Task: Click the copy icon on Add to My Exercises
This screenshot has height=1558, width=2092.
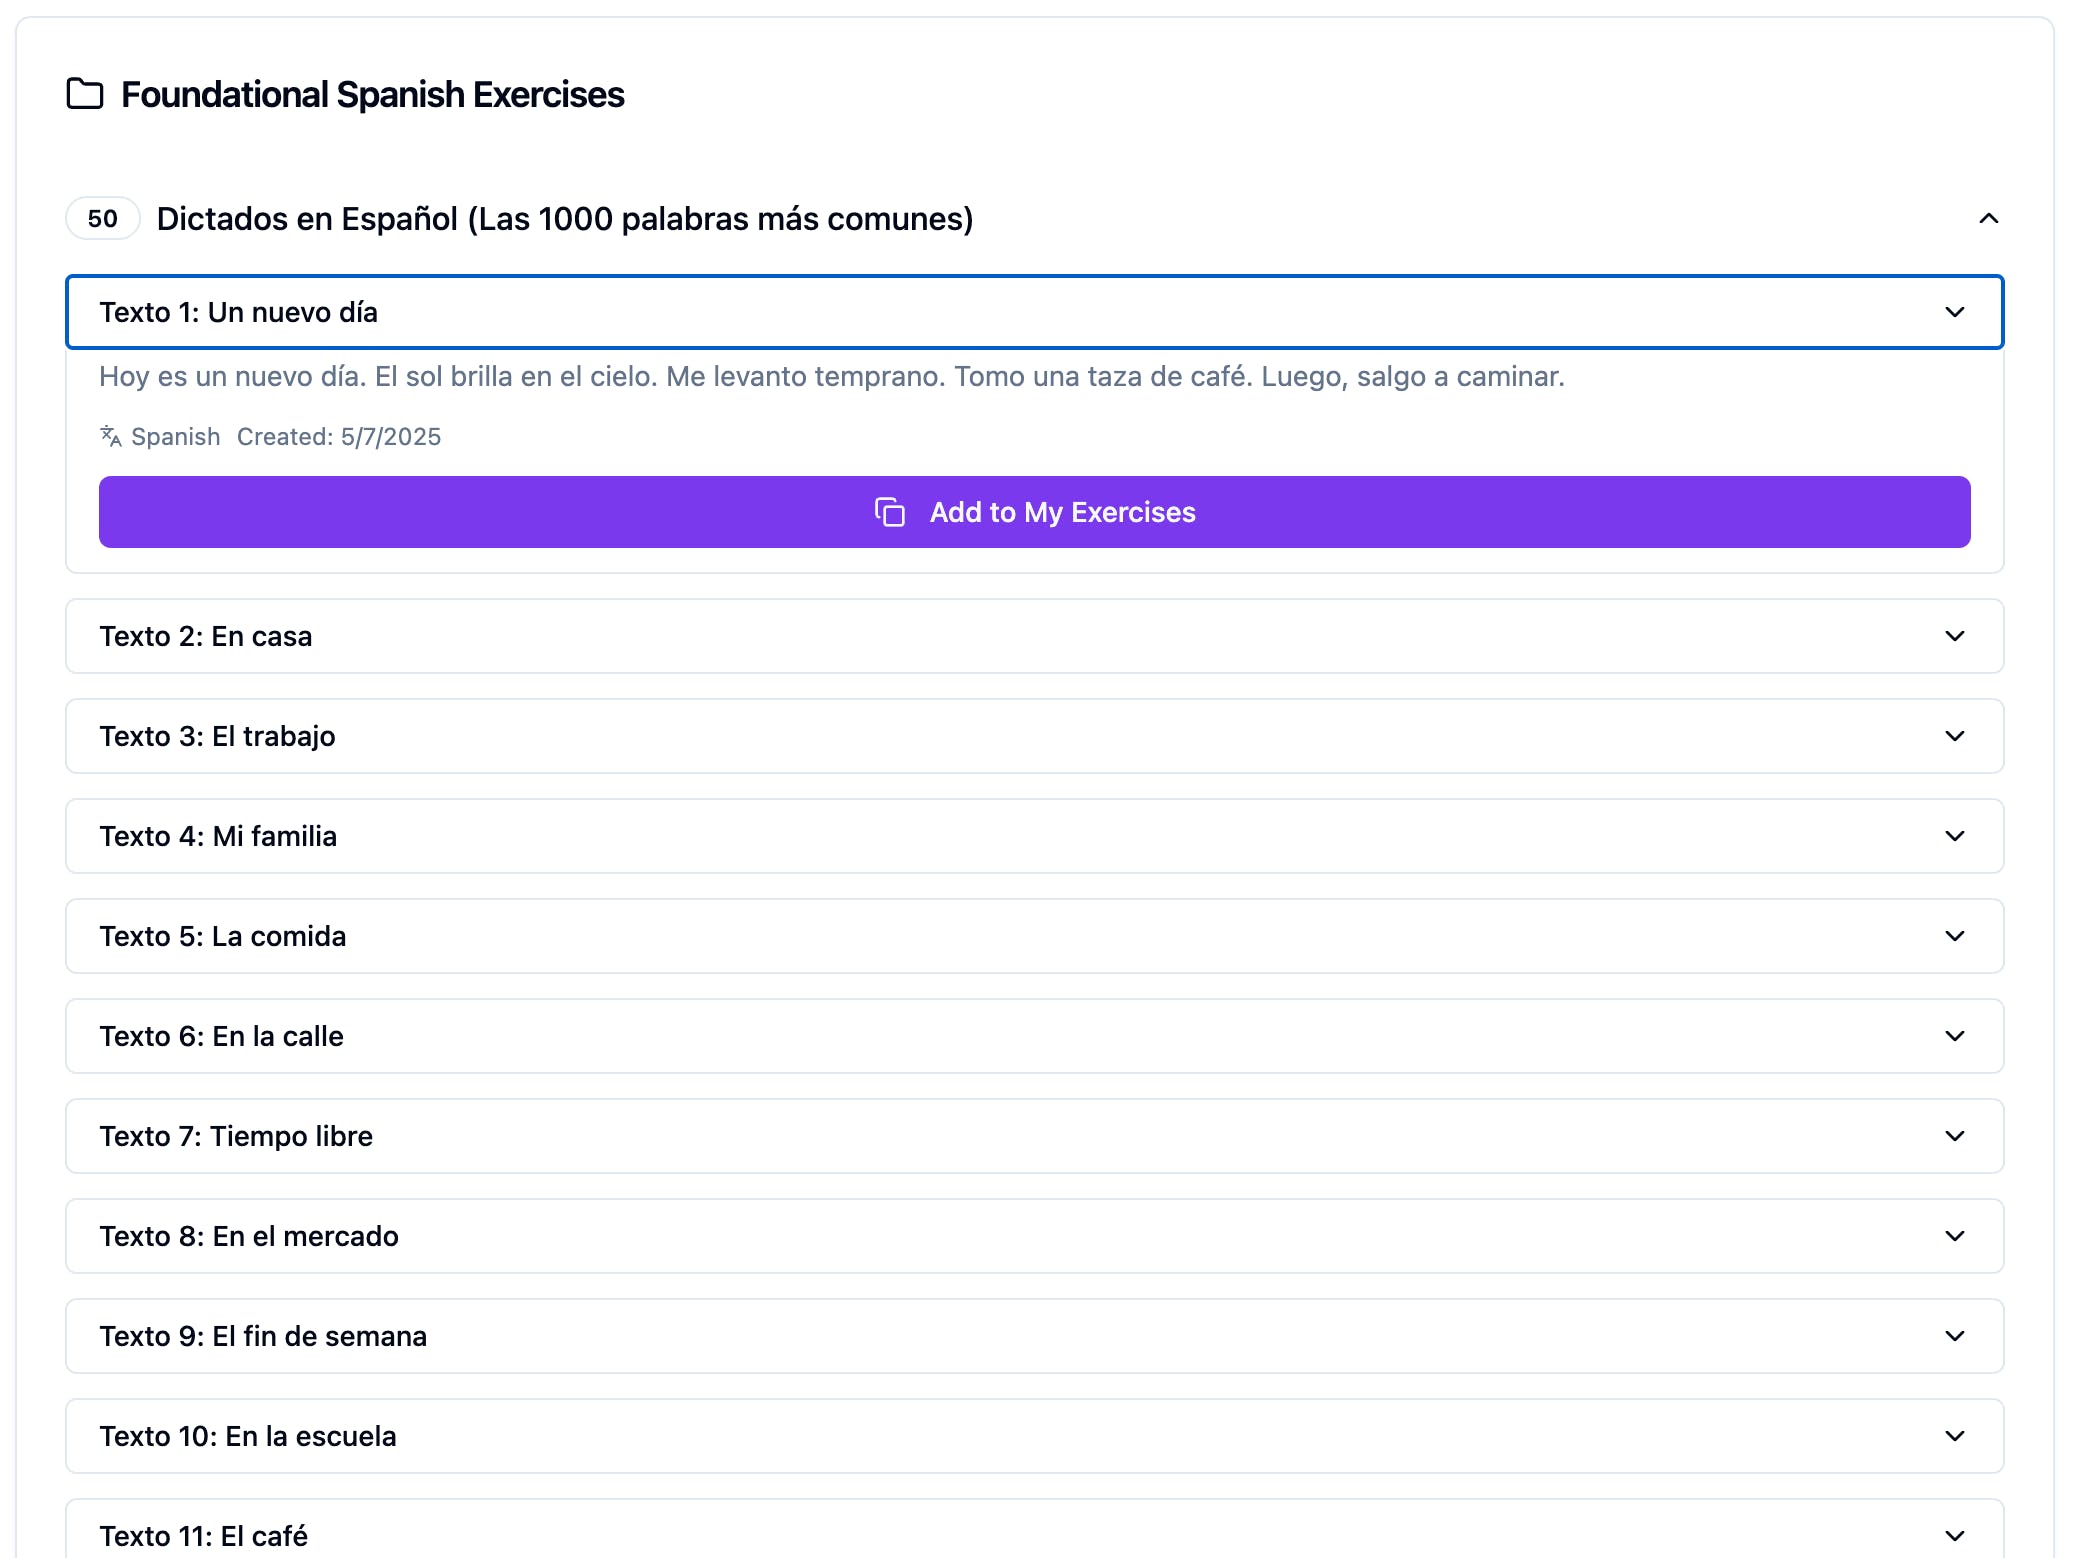Action: (x=889, y=512)
